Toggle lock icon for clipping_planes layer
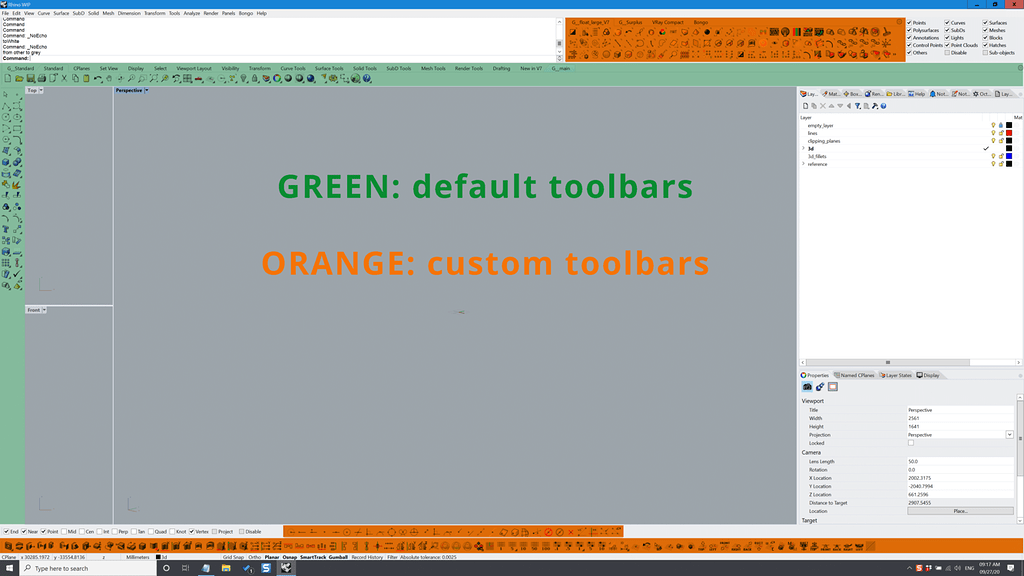 (x=1001, y=141)
